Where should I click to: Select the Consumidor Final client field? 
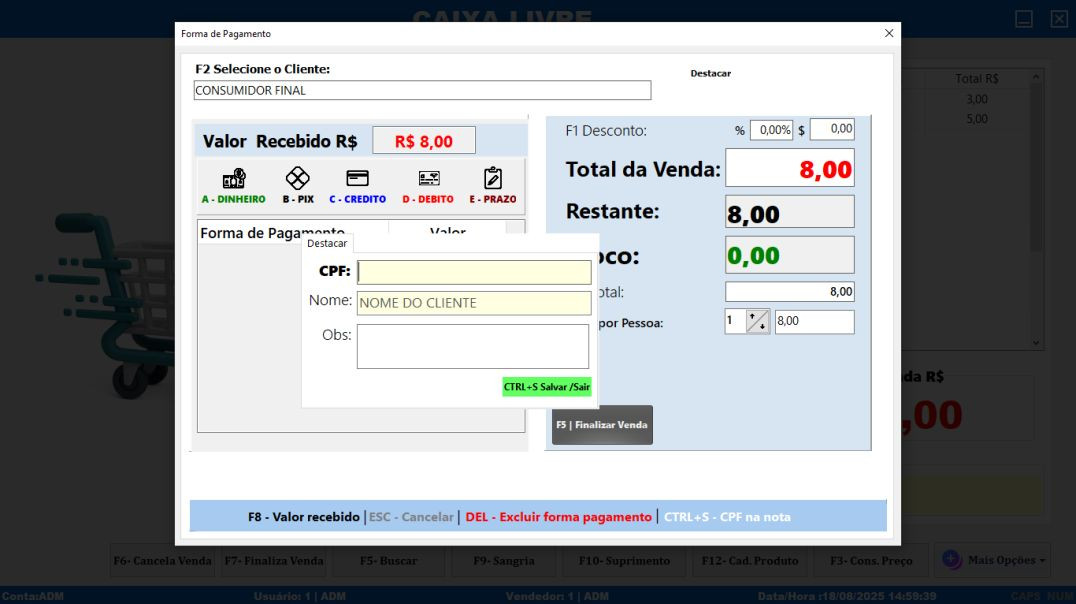(422, 90)
